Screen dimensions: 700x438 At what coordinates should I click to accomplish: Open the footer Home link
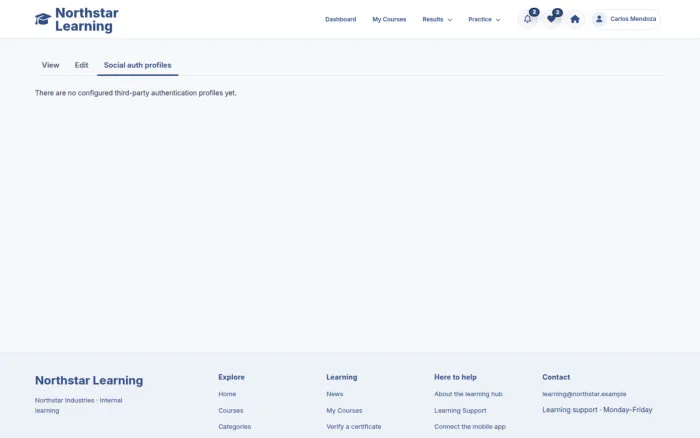coord(227,394)
